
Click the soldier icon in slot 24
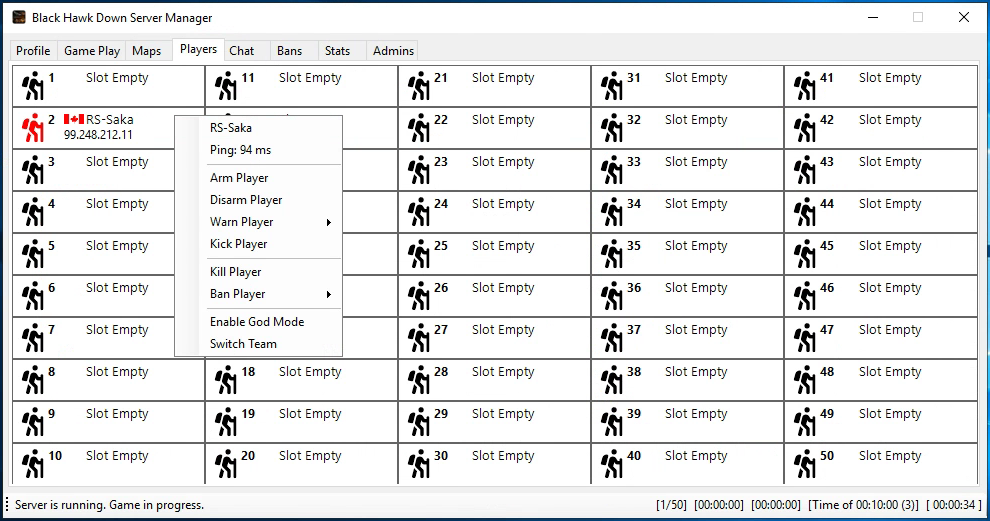419,212
